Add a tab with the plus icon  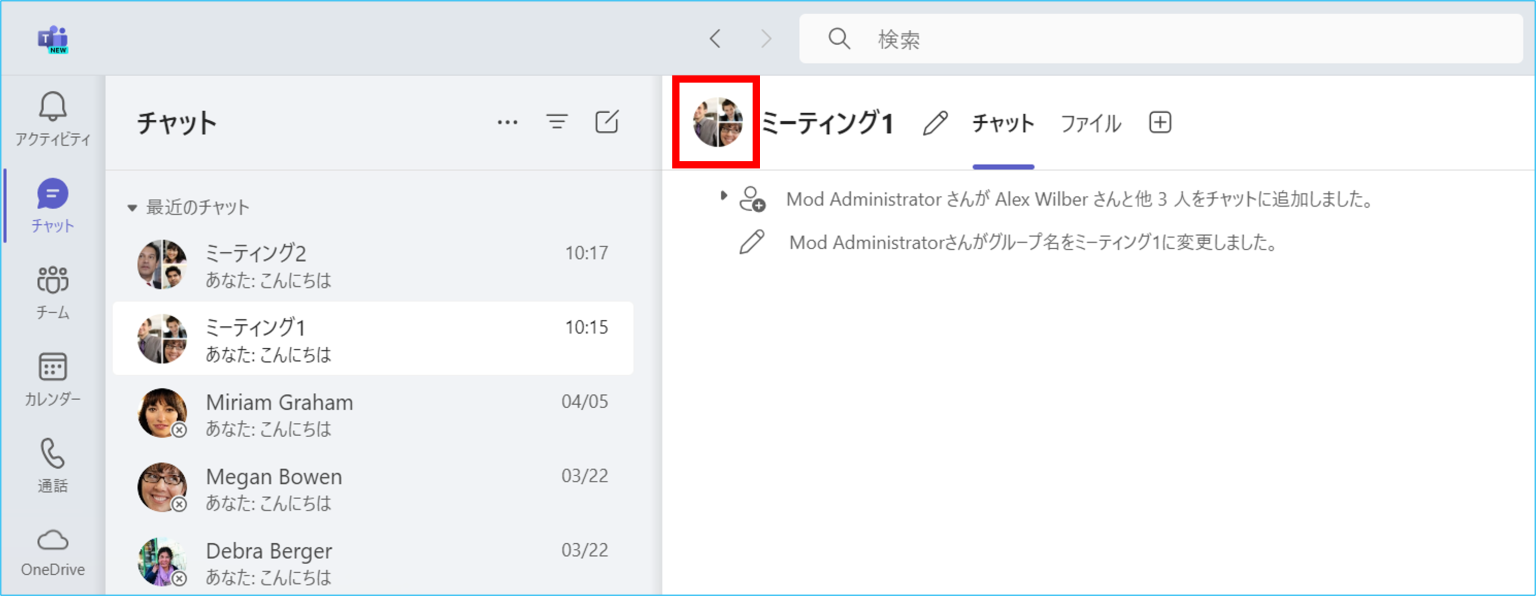point(1159,122)
